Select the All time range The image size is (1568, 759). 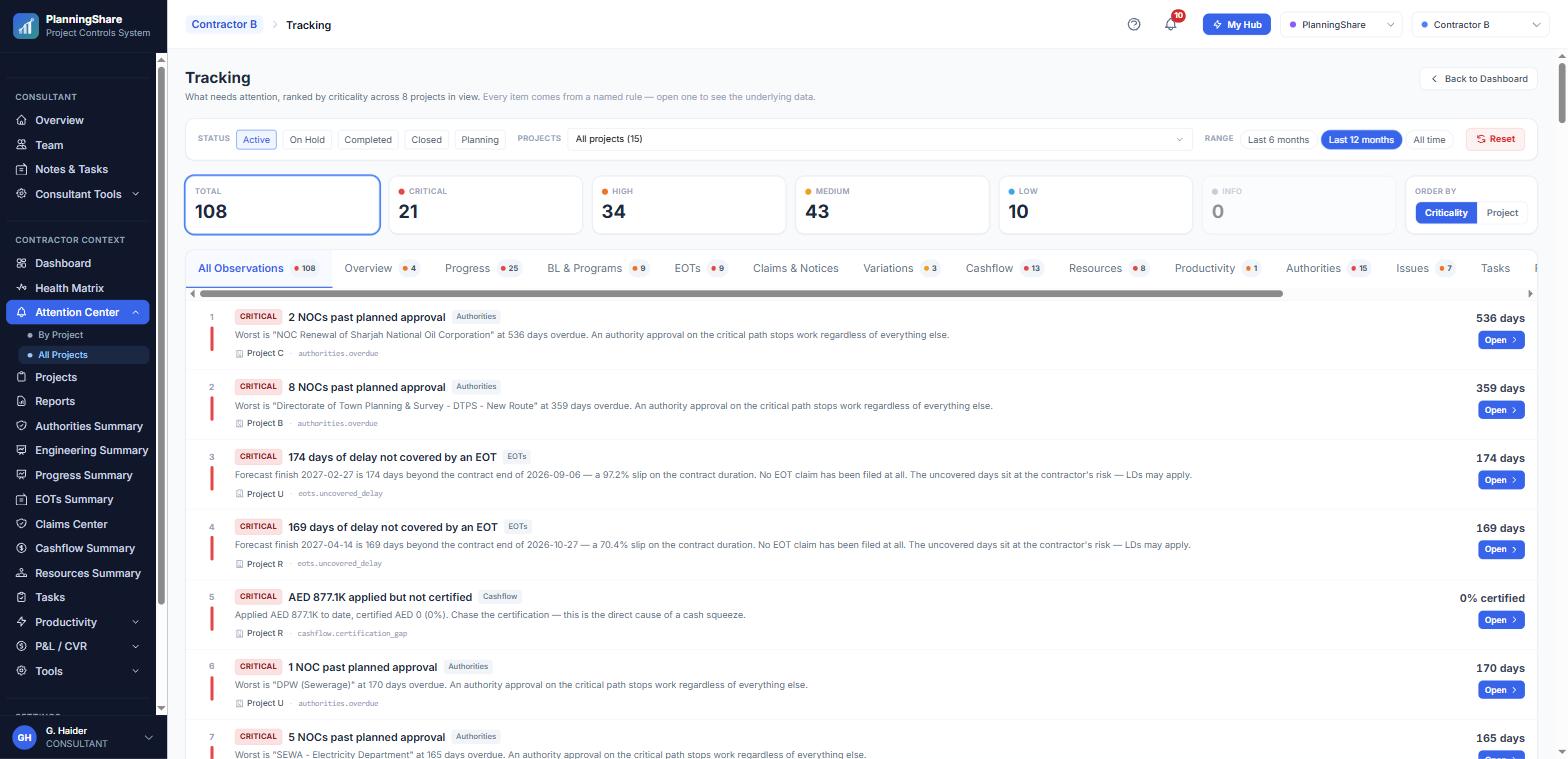tap(1429, 139)
